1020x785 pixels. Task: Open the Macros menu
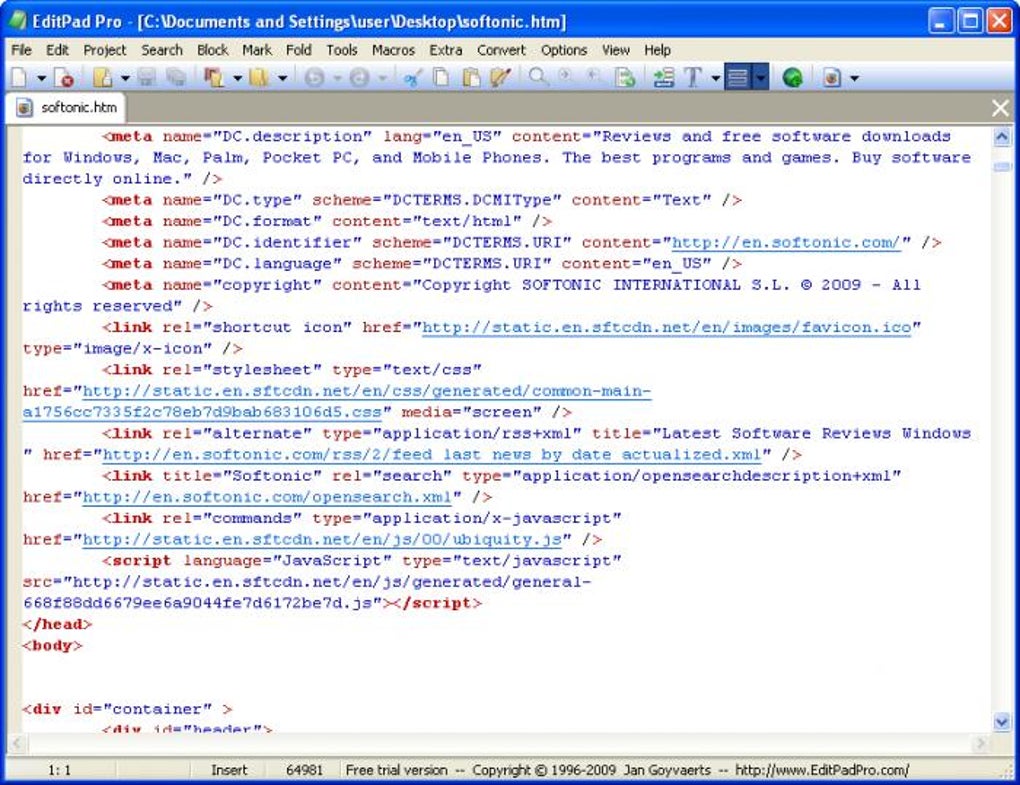tap(393, 50)
